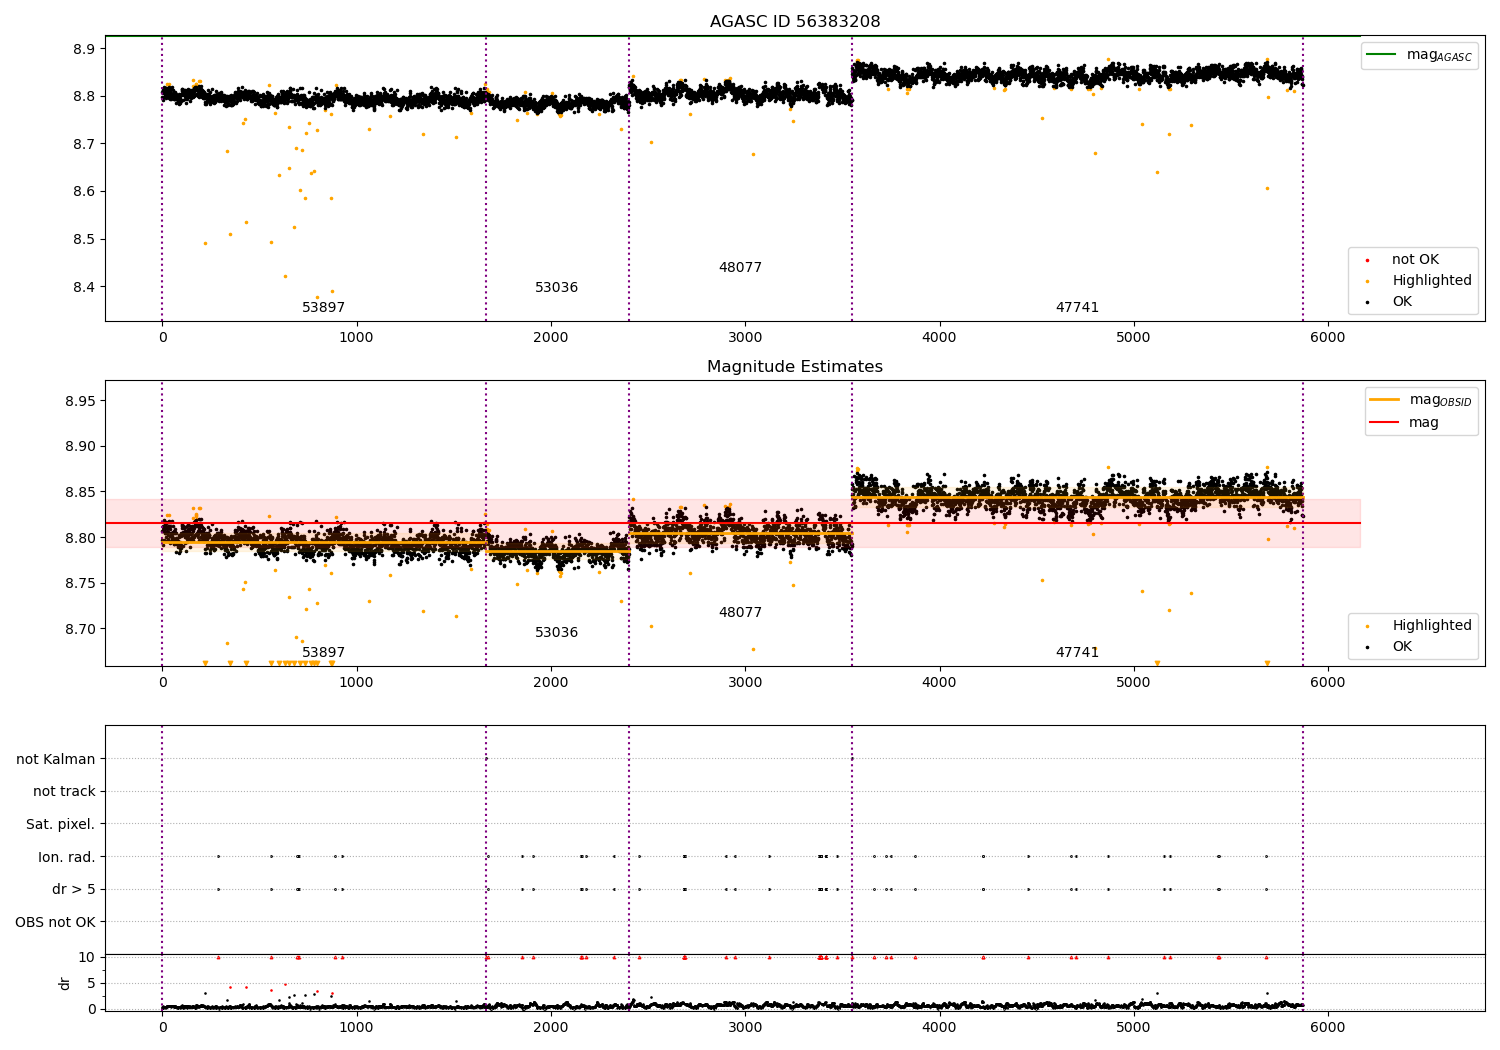Click the 8.75 y-axis tick label

point(81,584)
